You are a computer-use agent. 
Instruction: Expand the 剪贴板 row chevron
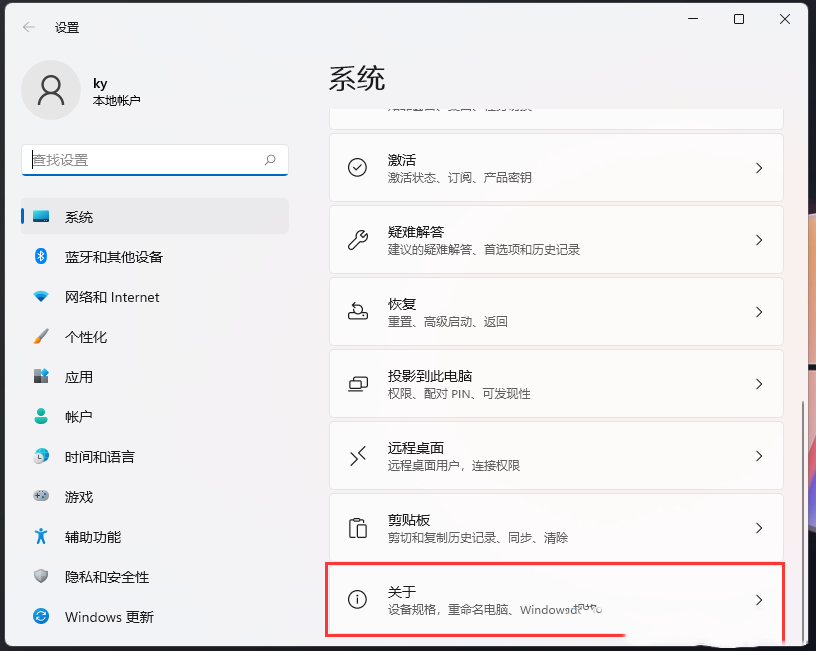click(x=758, y=528)
